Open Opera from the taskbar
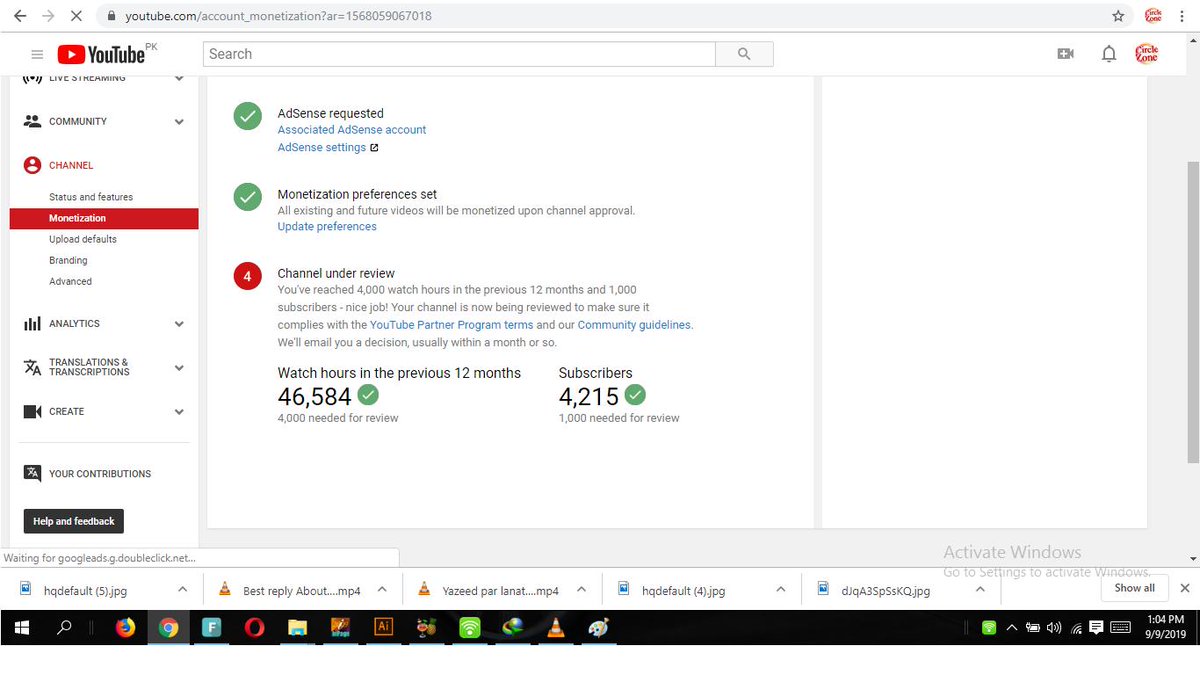 point(254,628)
